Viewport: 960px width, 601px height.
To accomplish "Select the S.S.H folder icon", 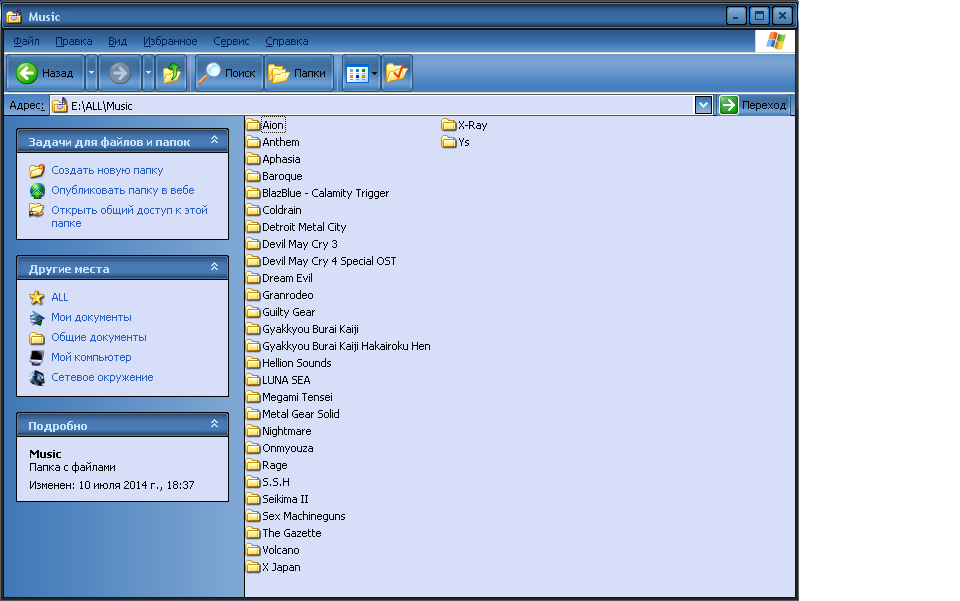I will pyautogui.click(x=253, y=482).
